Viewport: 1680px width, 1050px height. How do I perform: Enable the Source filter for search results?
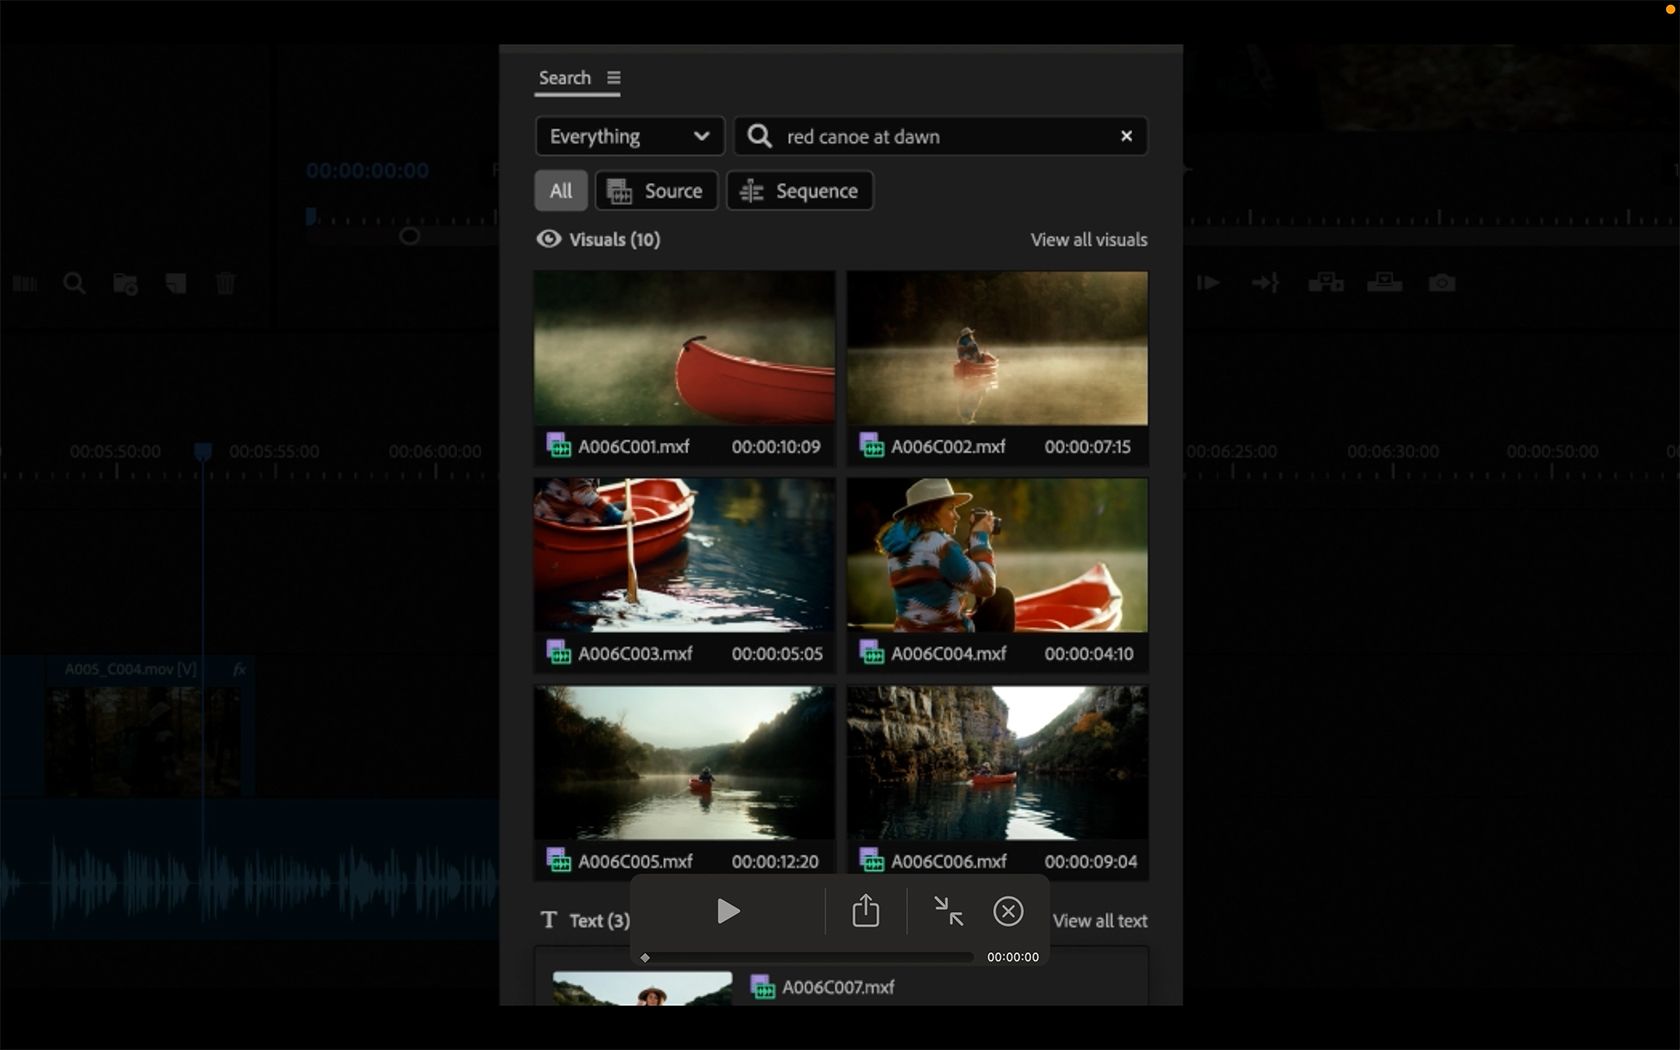pos(656,190)
